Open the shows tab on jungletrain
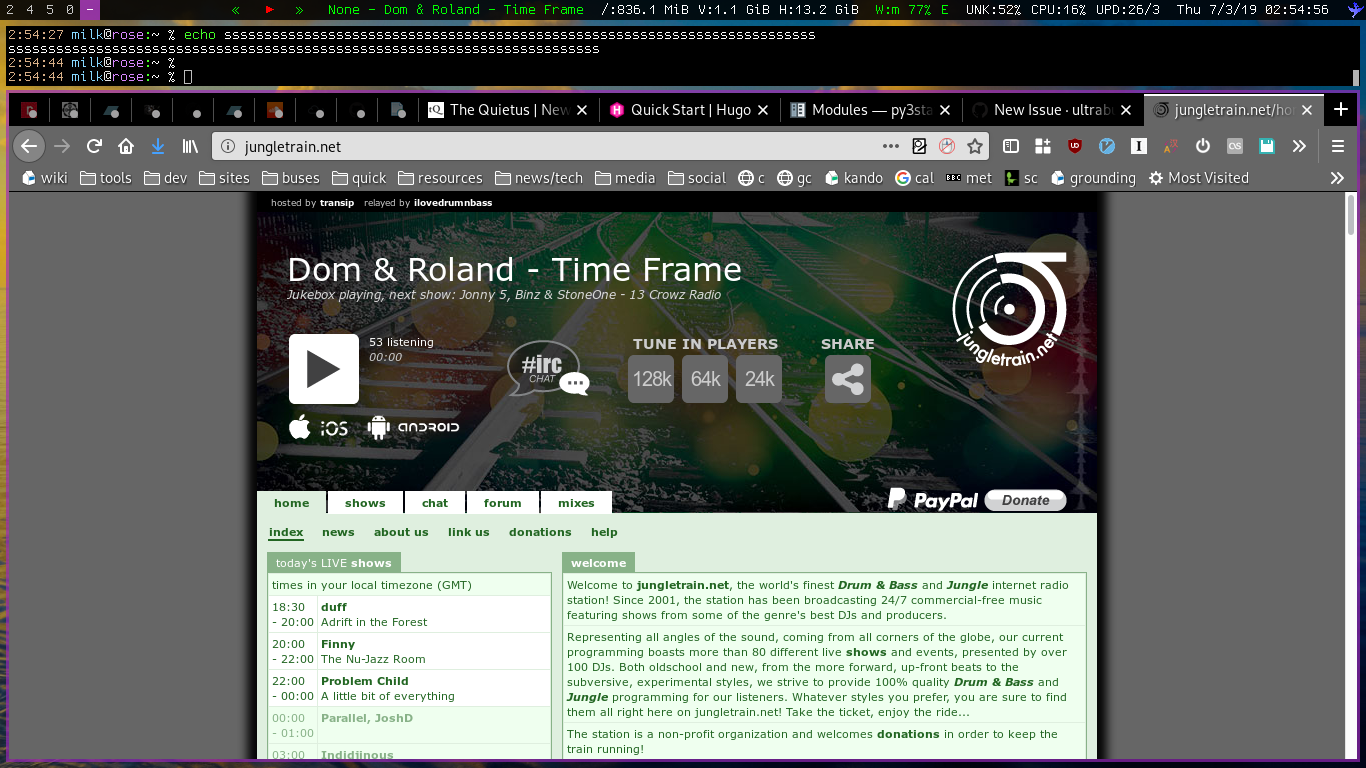 pyautogui.click(x=365, y=503)
